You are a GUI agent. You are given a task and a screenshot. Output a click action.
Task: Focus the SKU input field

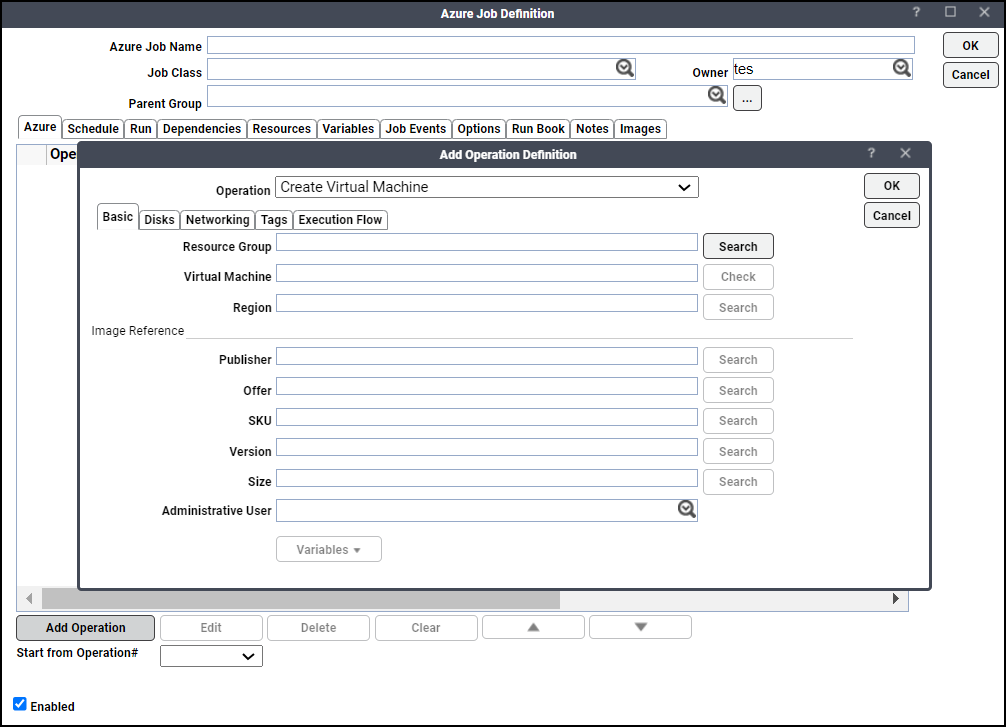point(487,417)
